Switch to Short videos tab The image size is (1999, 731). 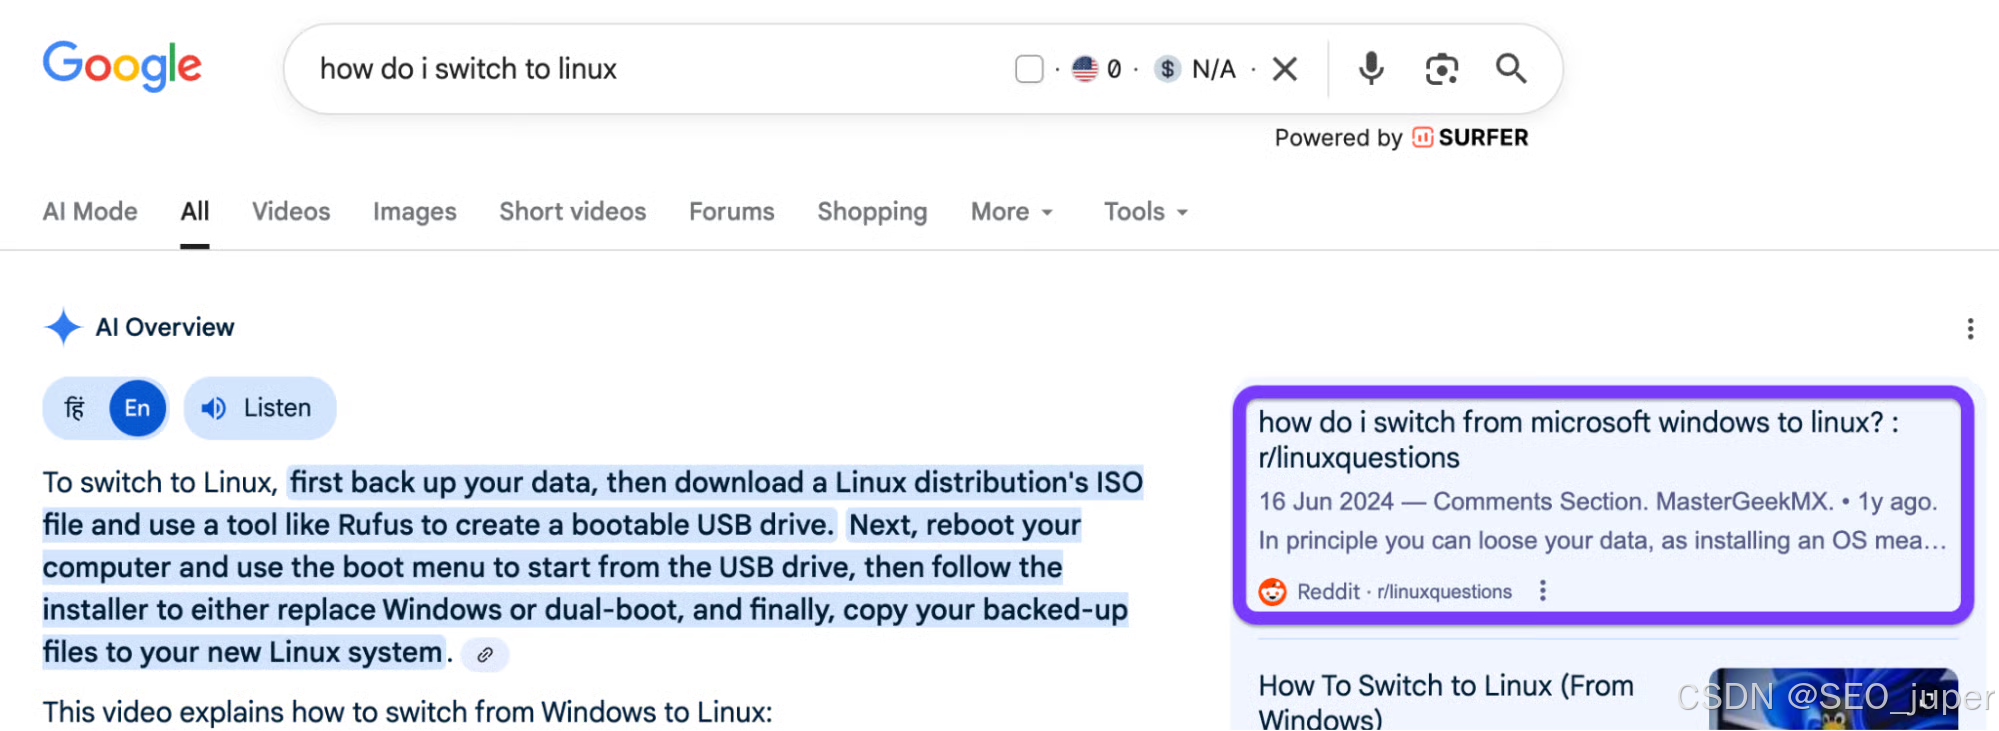tap(573, 212)
